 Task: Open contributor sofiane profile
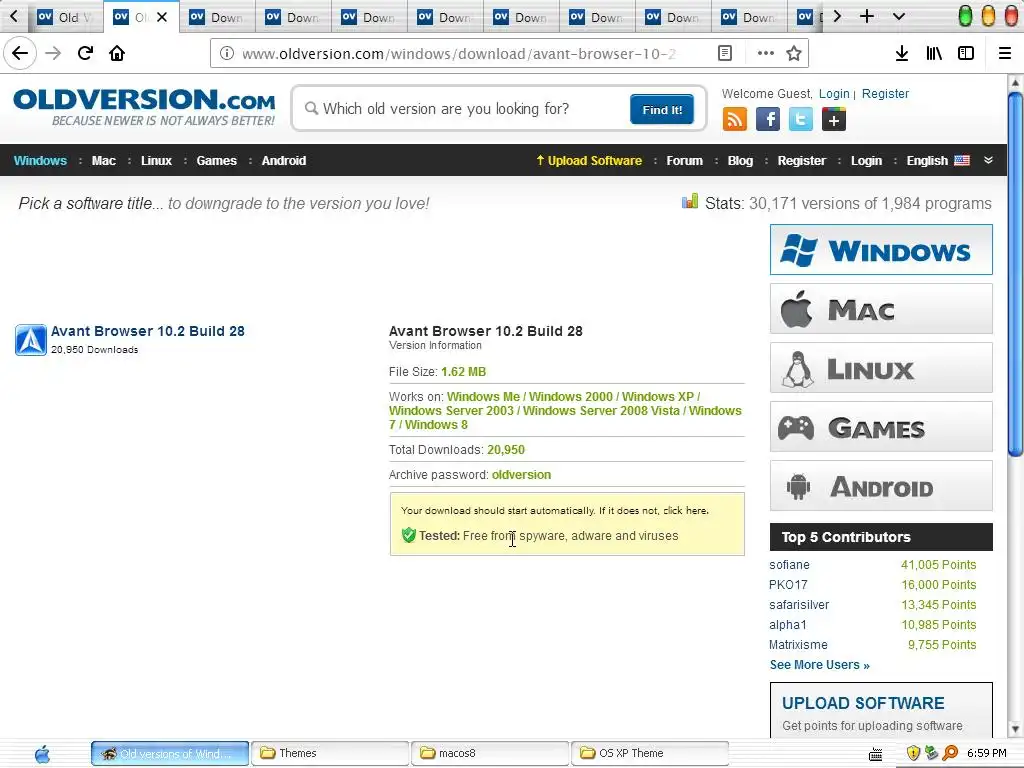click(789, 565)
